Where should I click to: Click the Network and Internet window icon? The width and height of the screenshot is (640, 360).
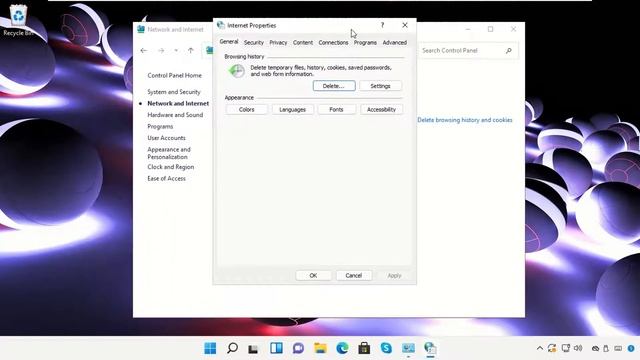(x=141, y=29)
